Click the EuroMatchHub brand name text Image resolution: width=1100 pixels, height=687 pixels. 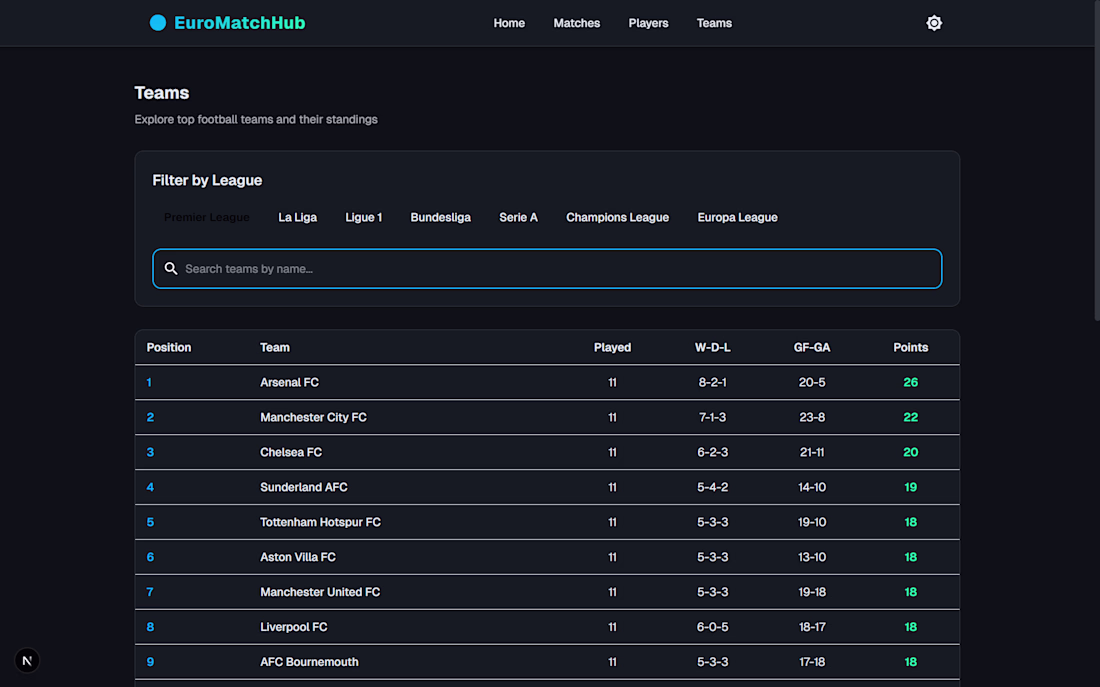pyautogui.click(x=240, y=23)
